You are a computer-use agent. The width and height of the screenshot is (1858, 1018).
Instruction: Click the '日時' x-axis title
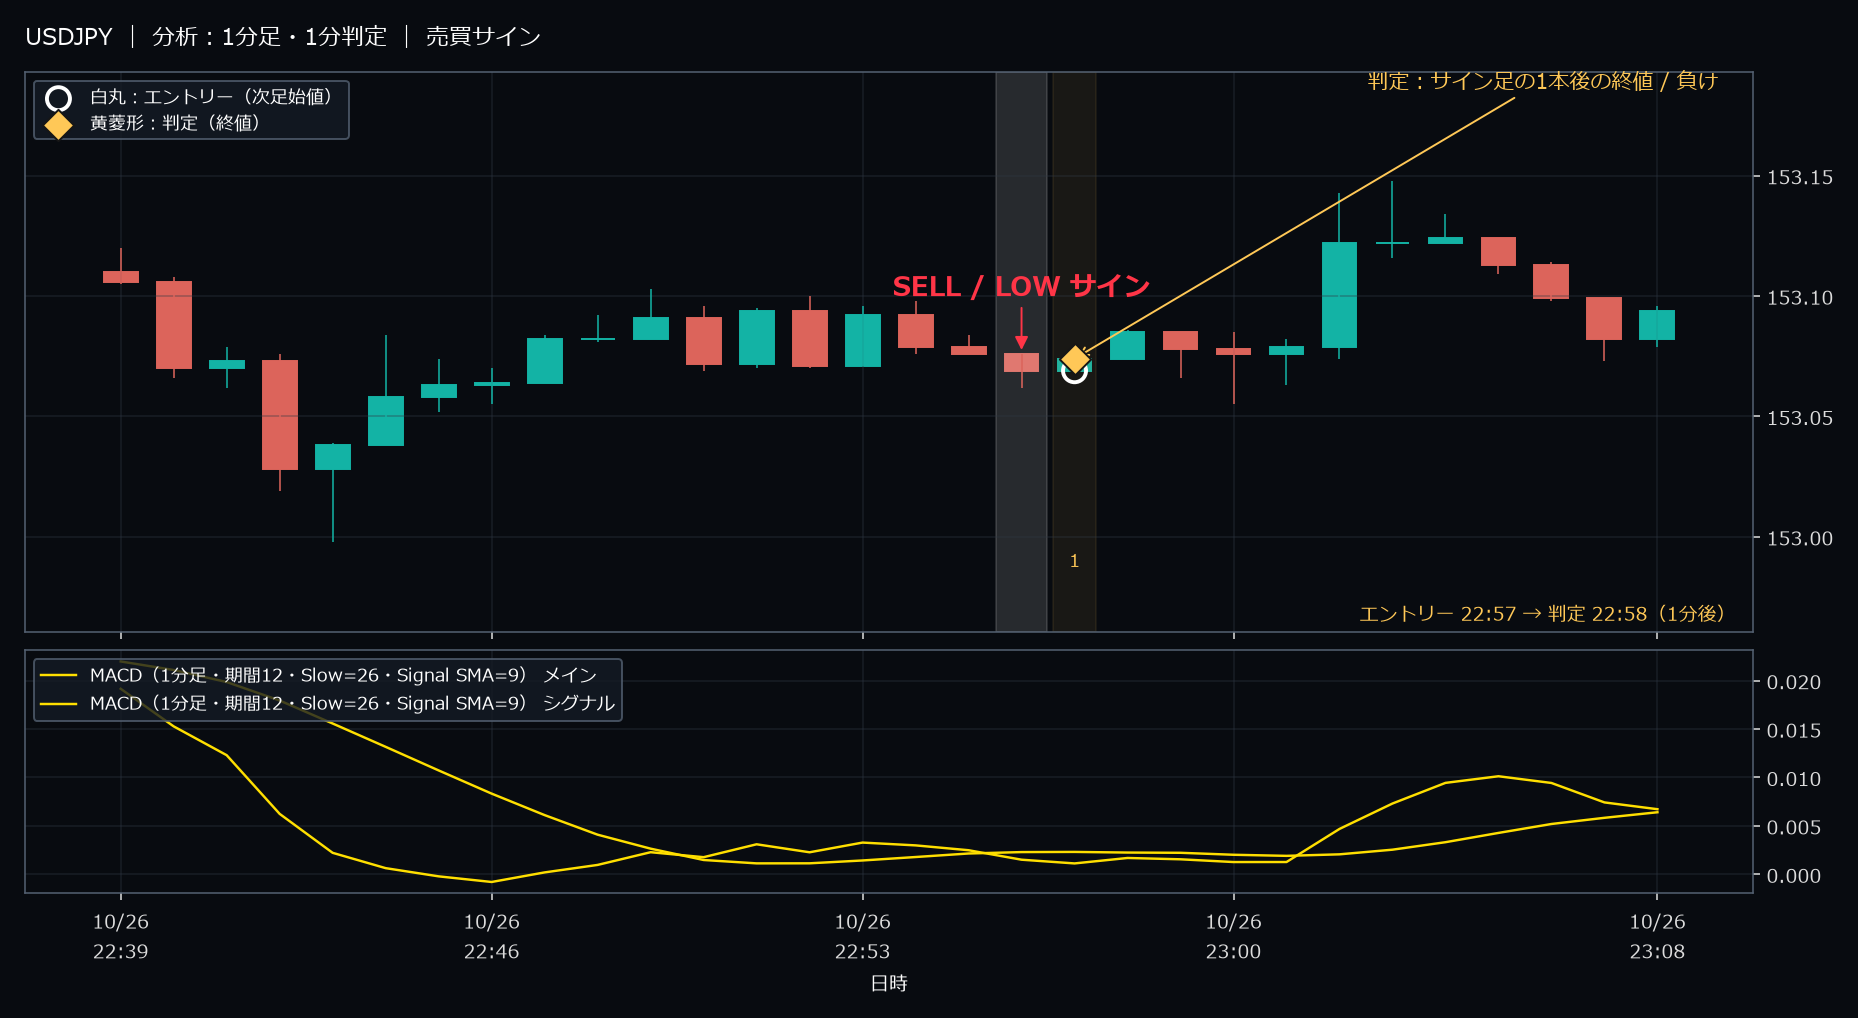click(x=889, y=984)
